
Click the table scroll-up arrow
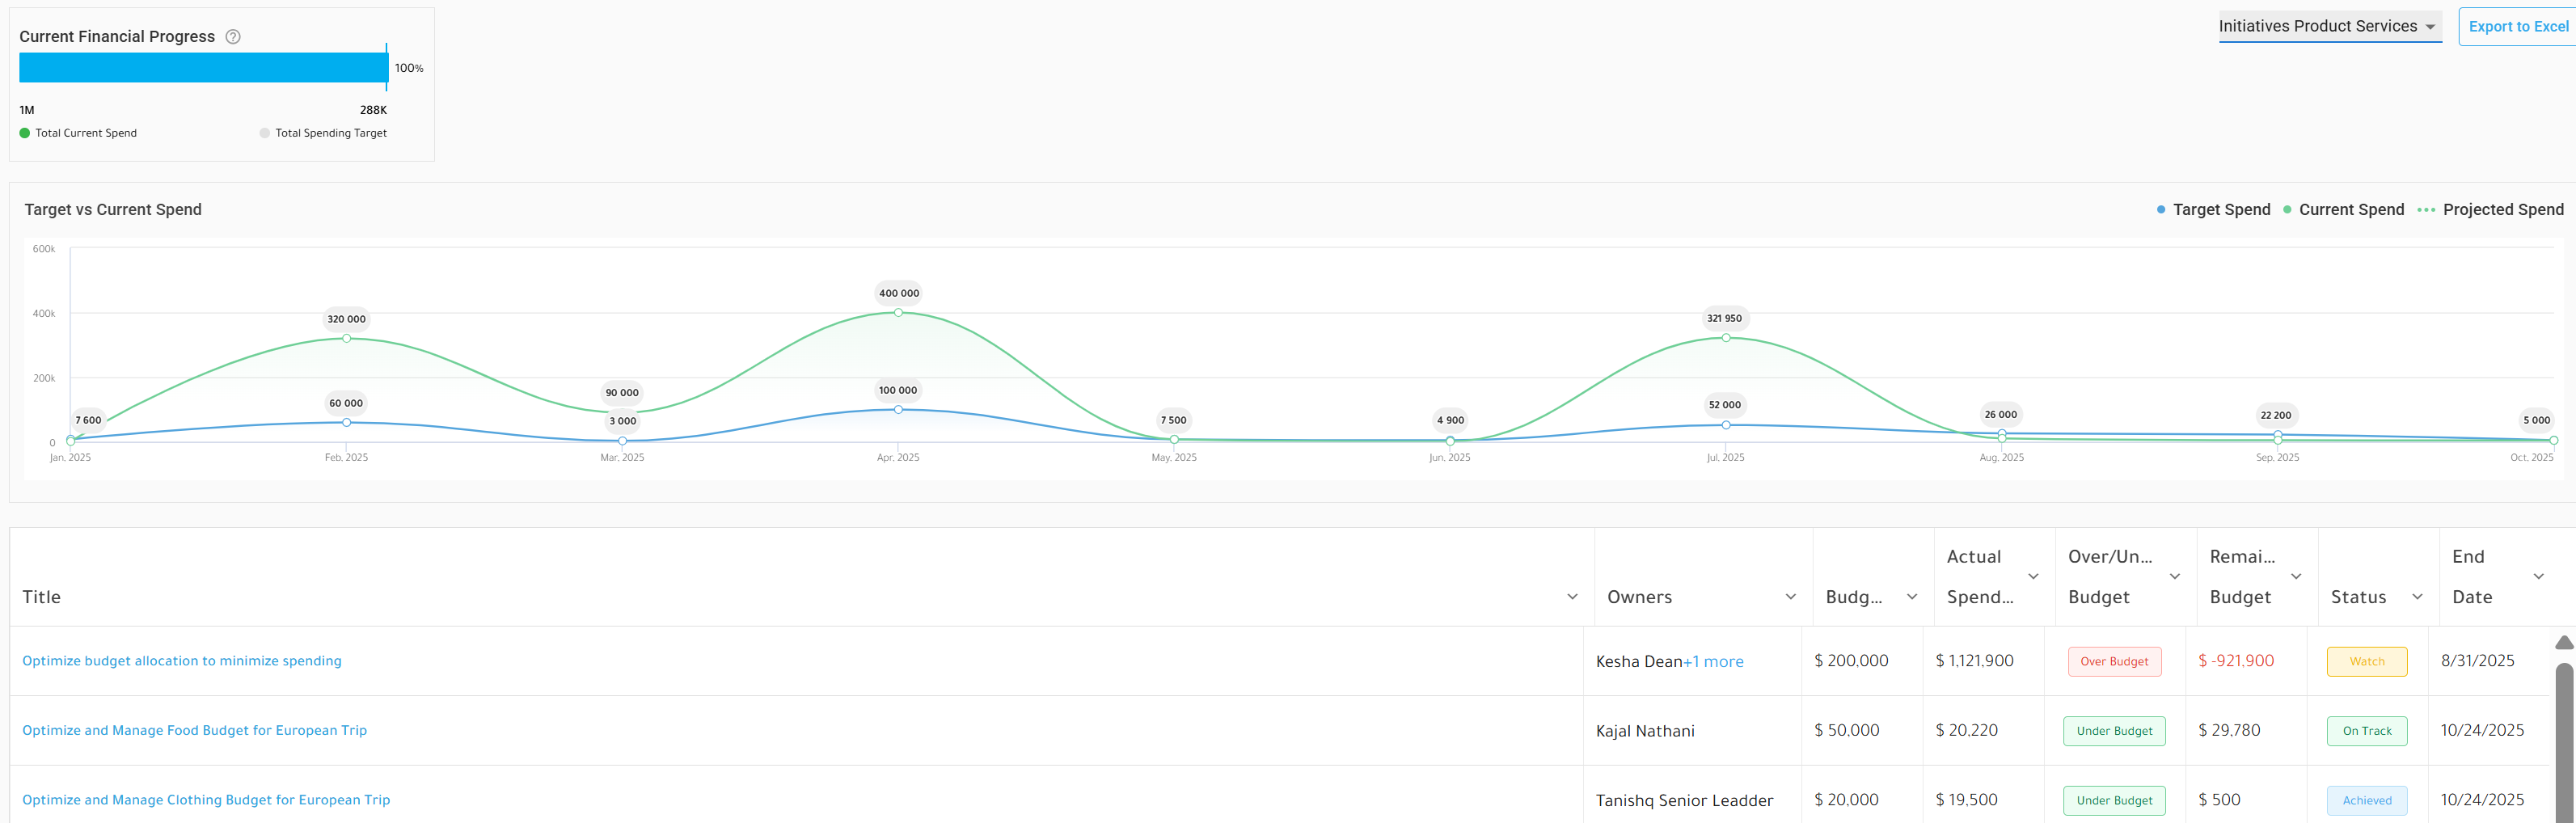(2564, 642)
